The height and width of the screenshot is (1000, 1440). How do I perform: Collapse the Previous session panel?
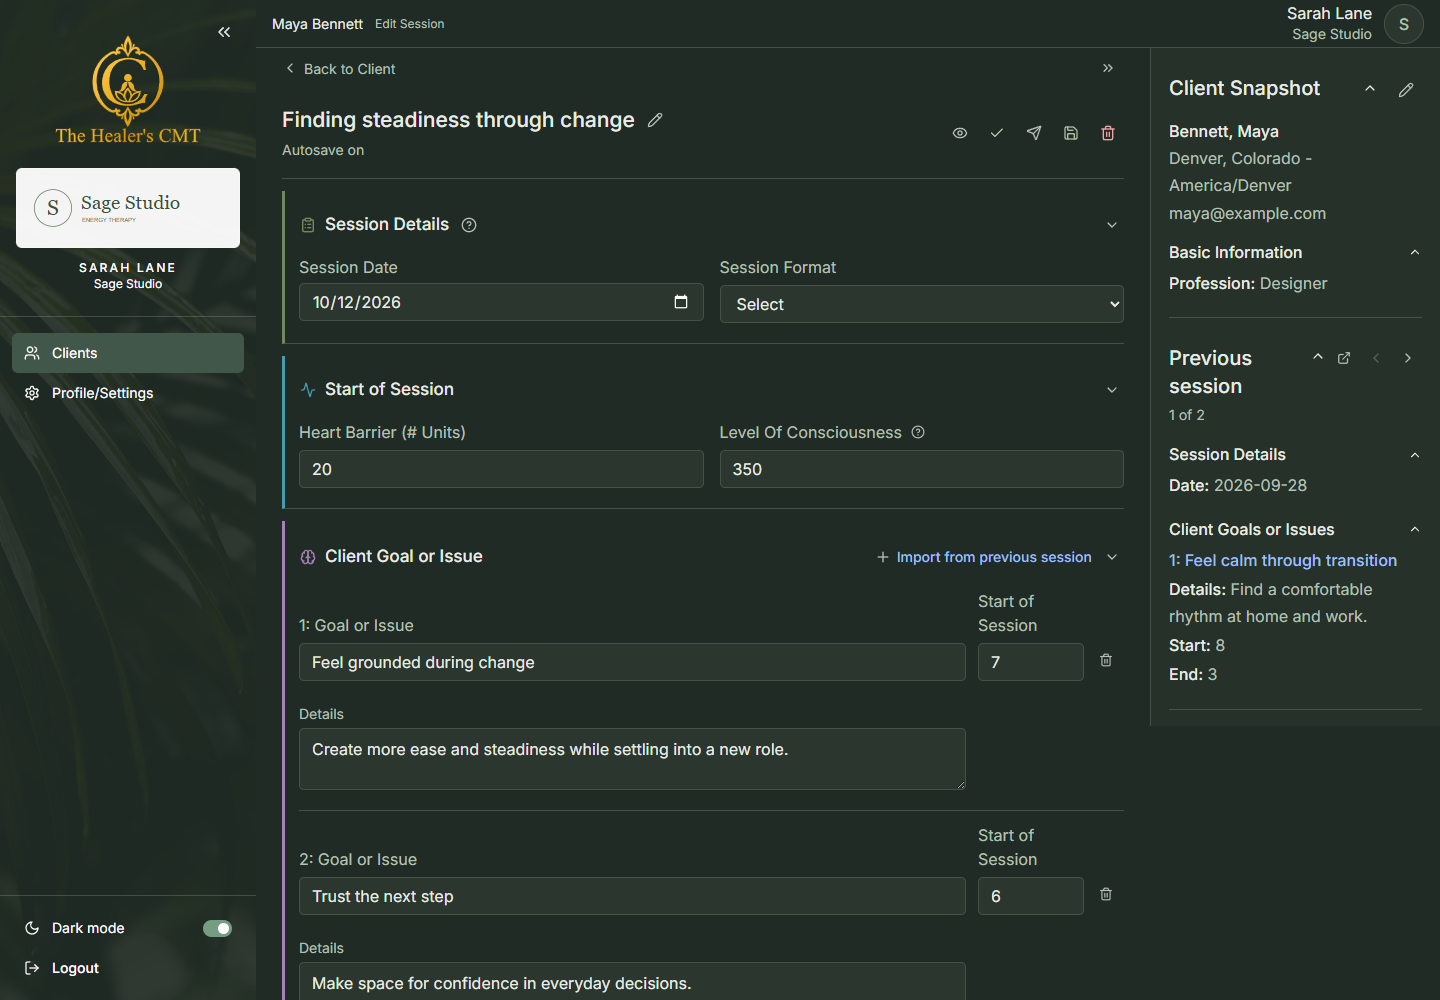tap(1318, 357)
